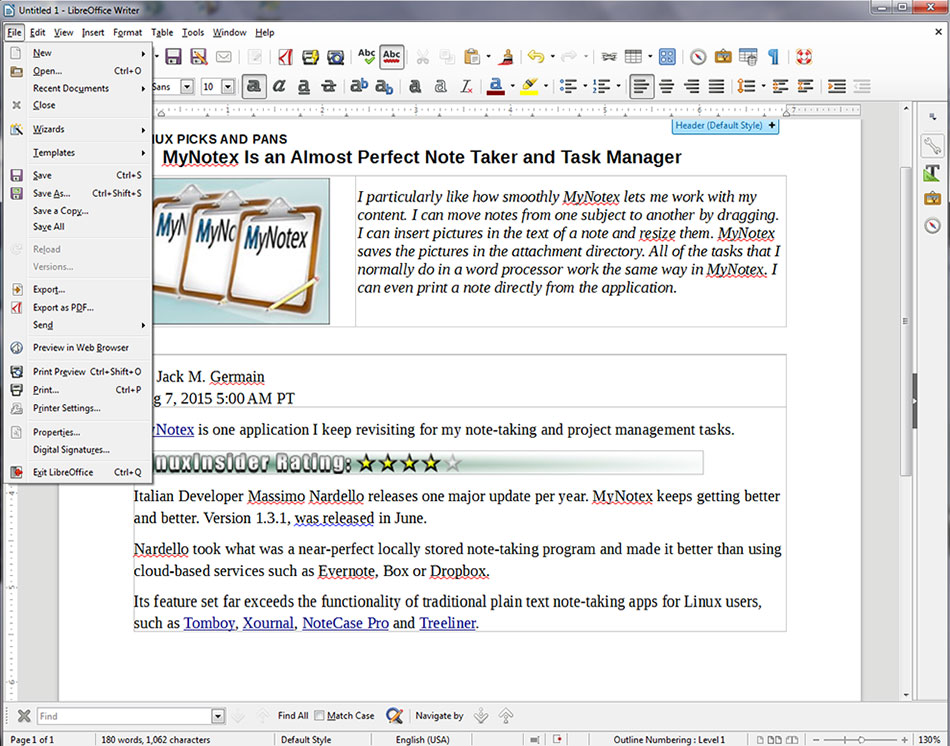This screenshot has height=746, width=950.
Task: Click the Undo arrow icon
Action: point(536,57)
